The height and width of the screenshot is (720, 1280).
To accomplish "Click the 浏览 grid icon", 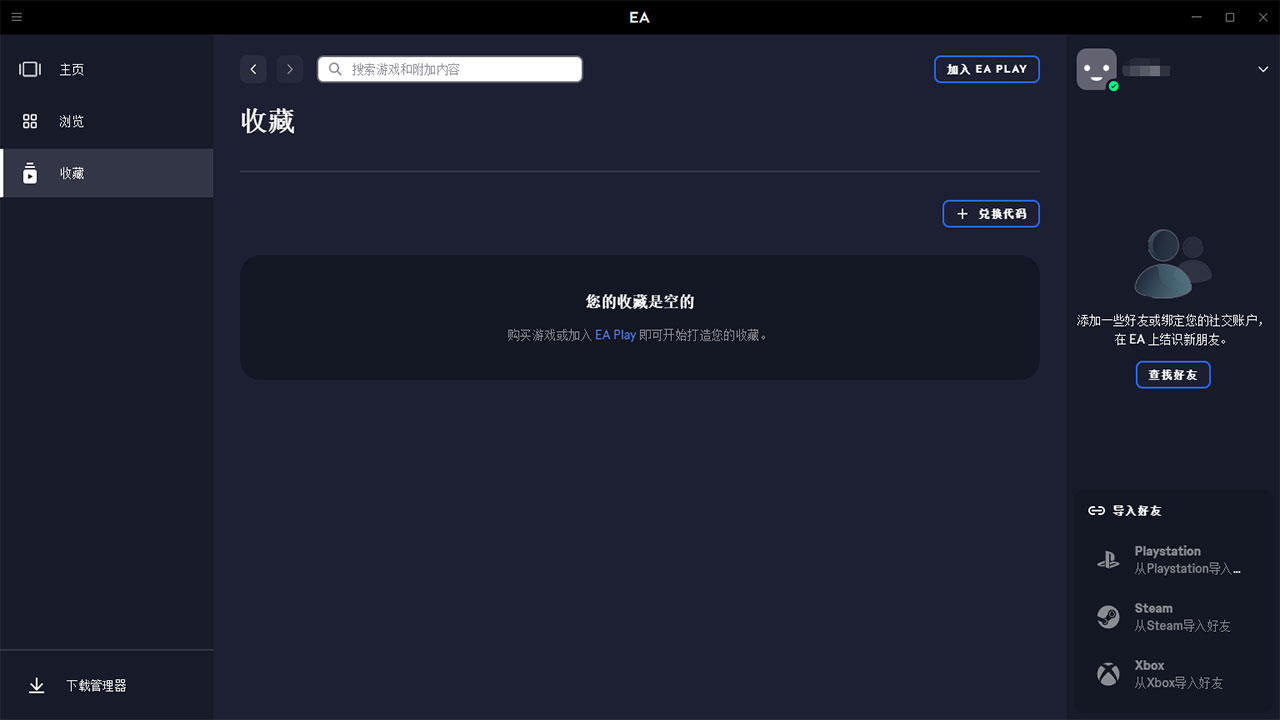I will [30, 121].
